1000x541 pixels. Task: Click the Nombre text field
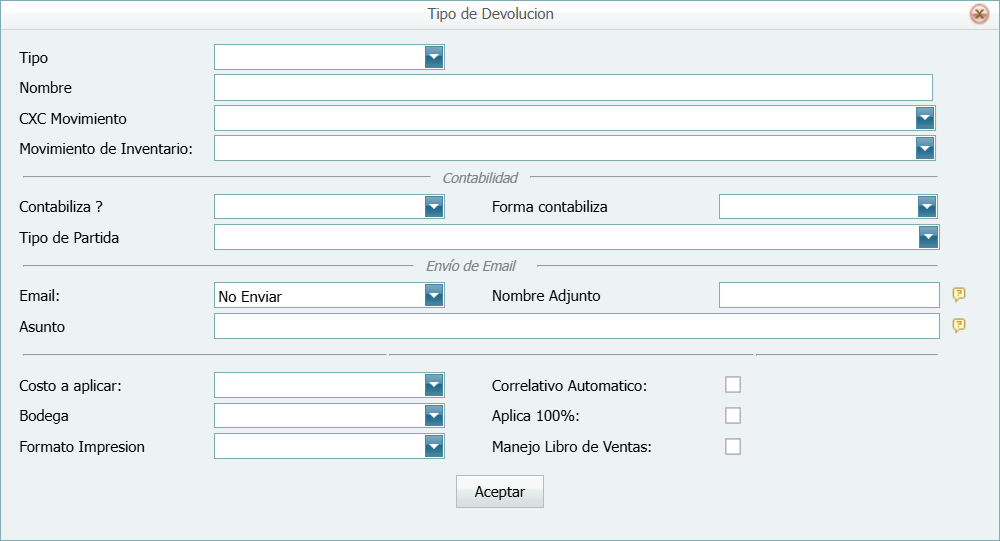click(573, 87)
